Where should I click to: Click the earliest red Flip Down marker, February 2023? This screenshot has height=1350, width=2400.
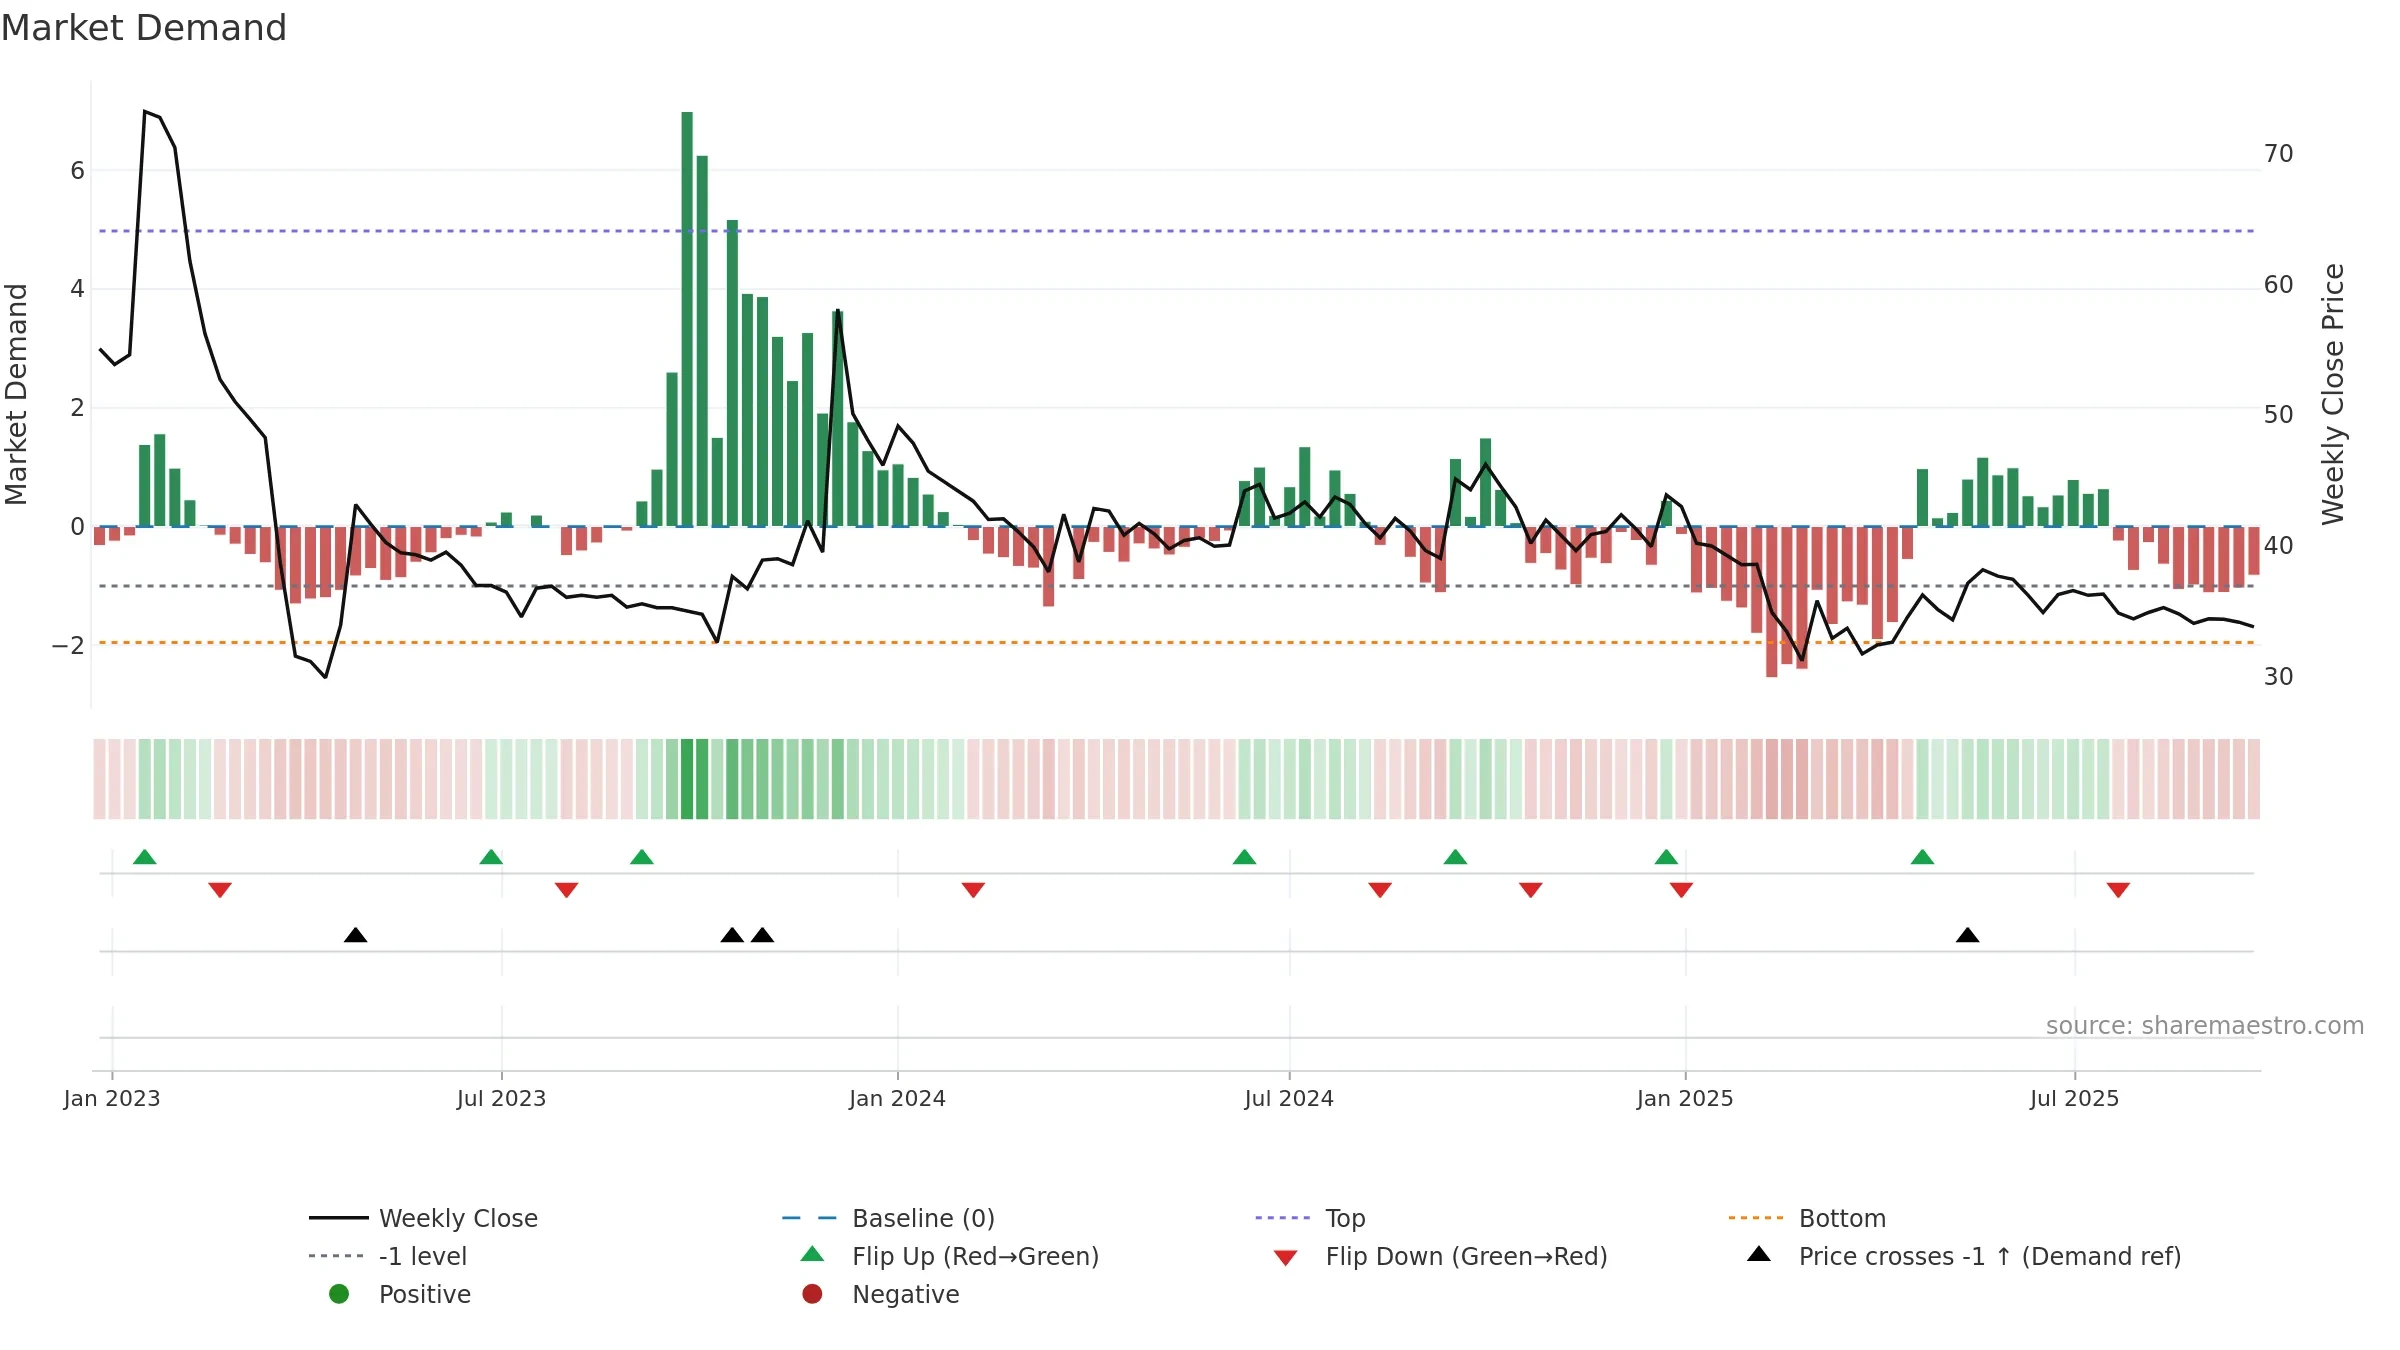tap(220, 890)
